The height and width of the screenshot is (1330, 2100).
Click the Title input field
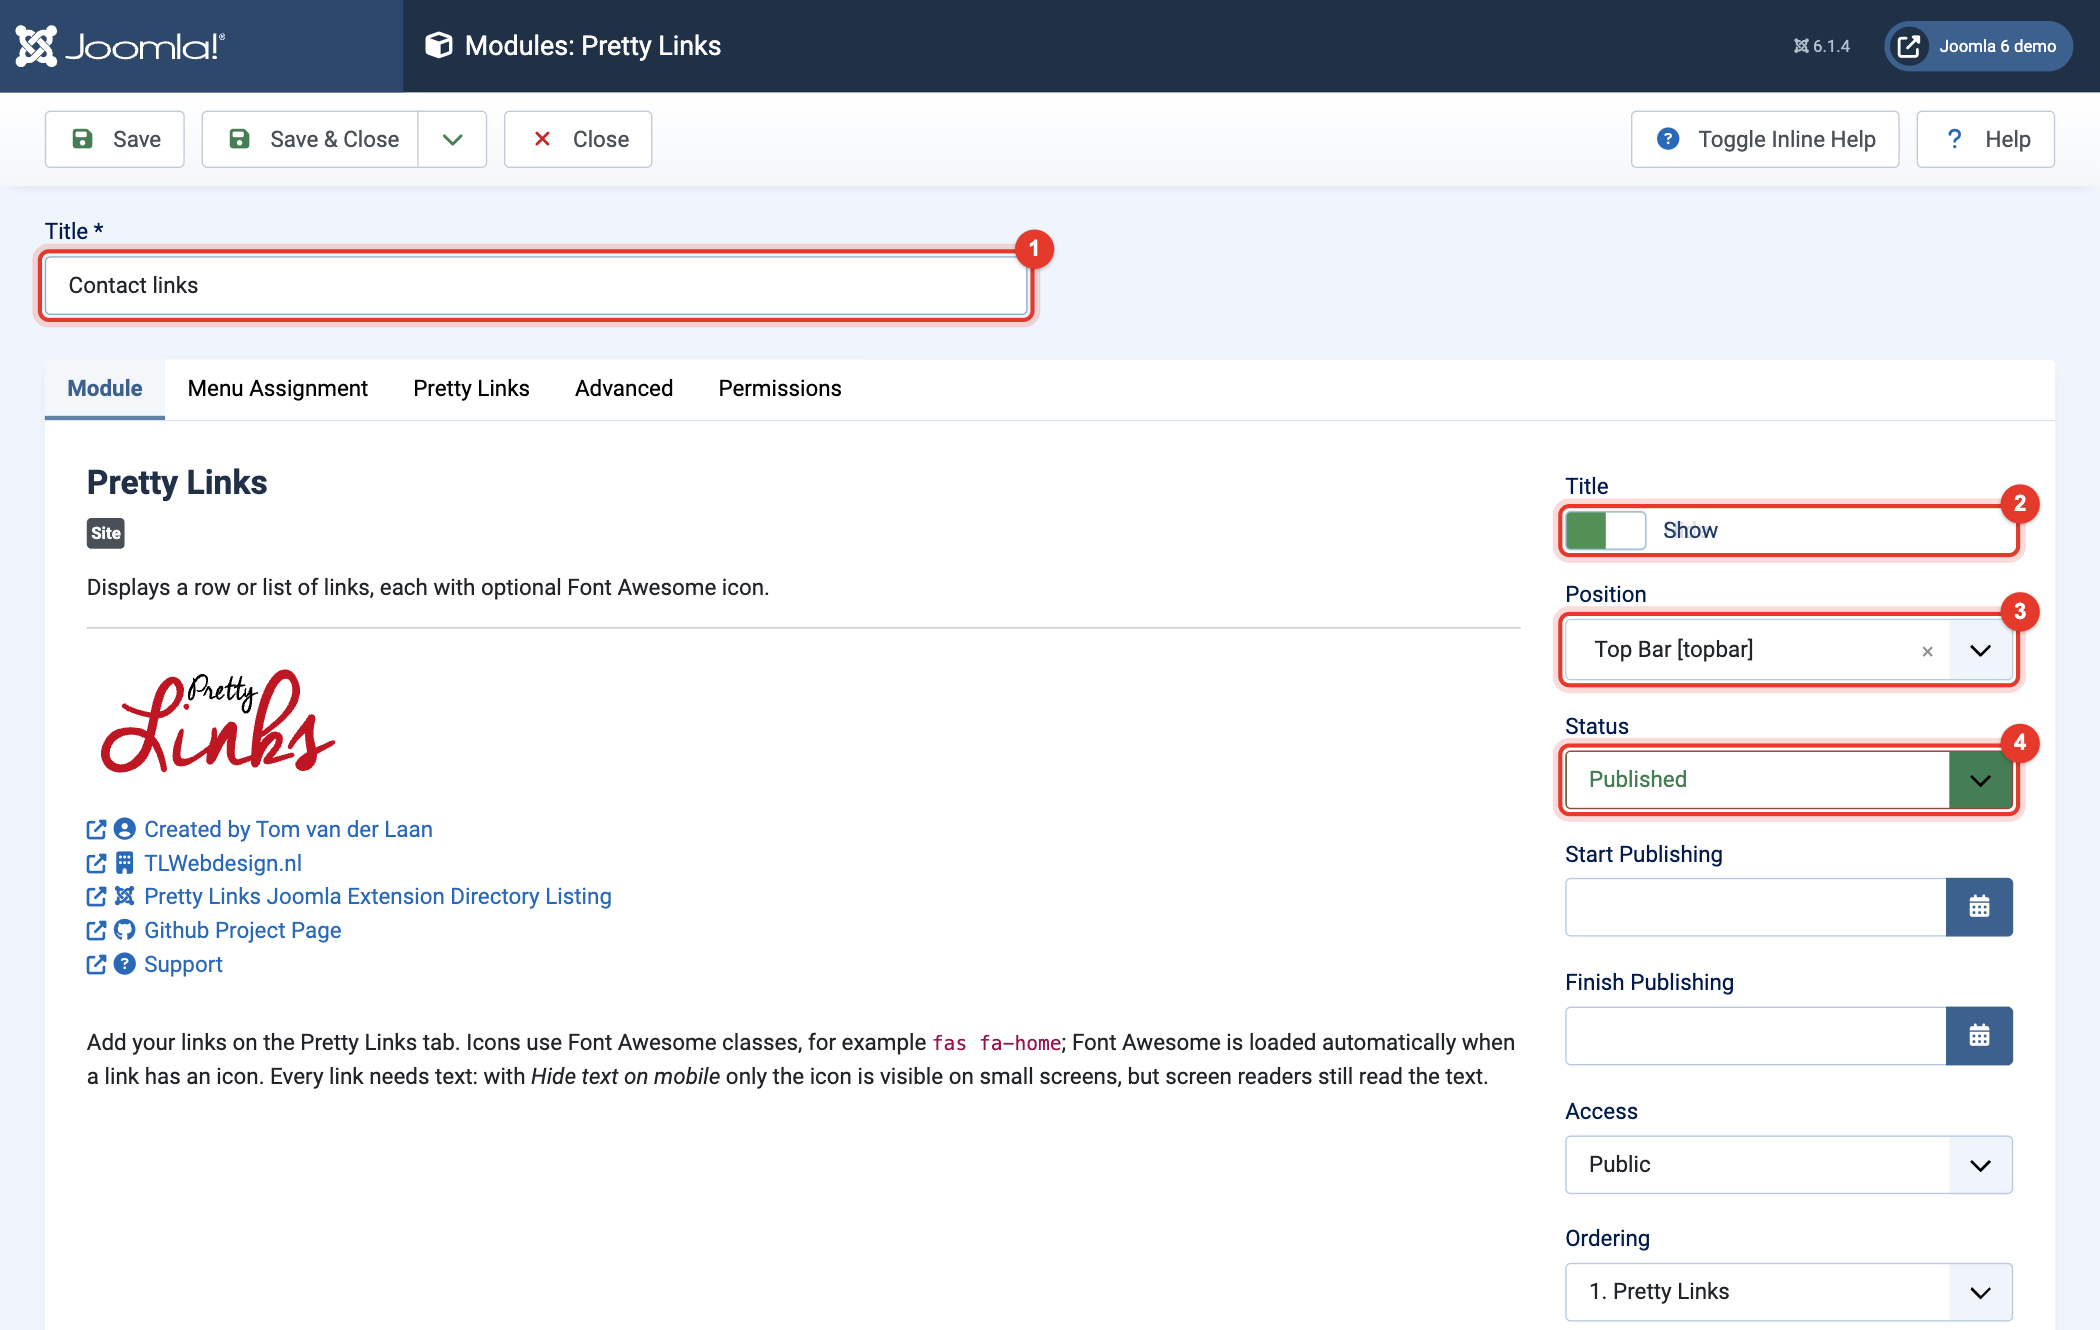536,286
